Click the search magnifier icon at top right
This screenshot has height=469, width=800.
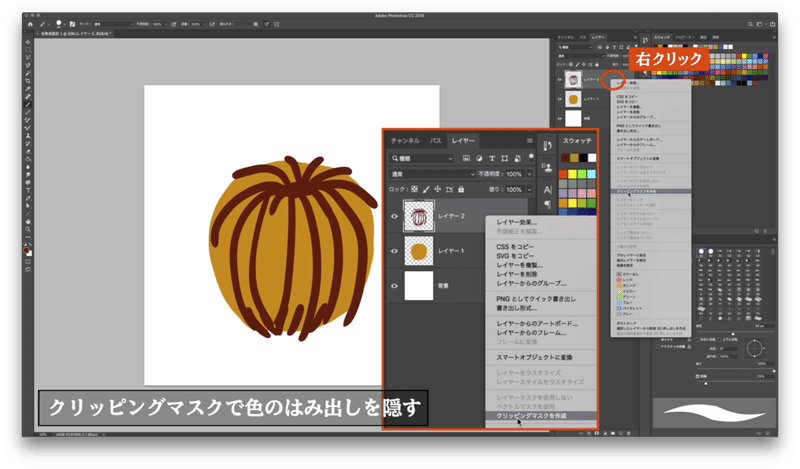coord(751,24)
